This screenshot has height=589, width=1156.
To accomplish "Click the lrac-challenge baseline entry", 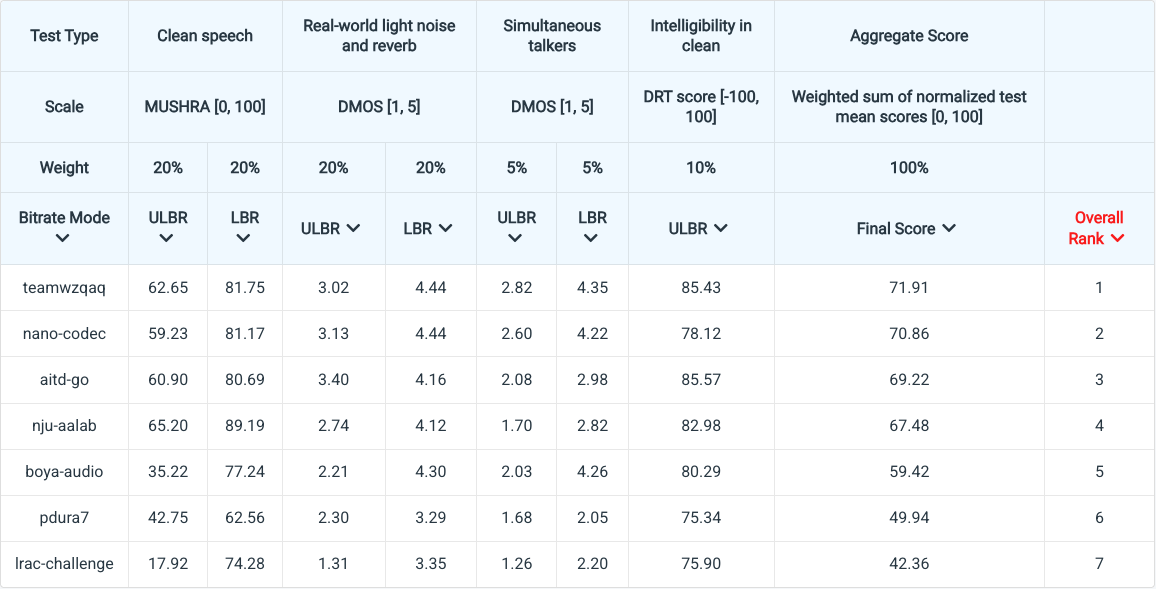I will coord(64,564).
